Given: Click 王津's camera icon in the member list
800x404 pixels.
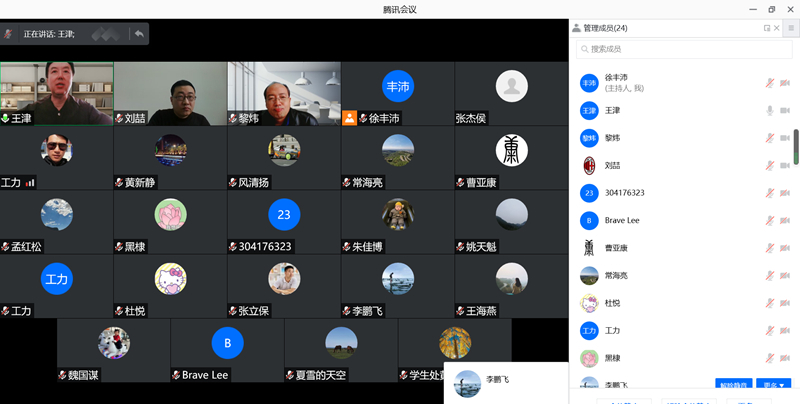Looking at the screenshot, I should tap(784, 110).
